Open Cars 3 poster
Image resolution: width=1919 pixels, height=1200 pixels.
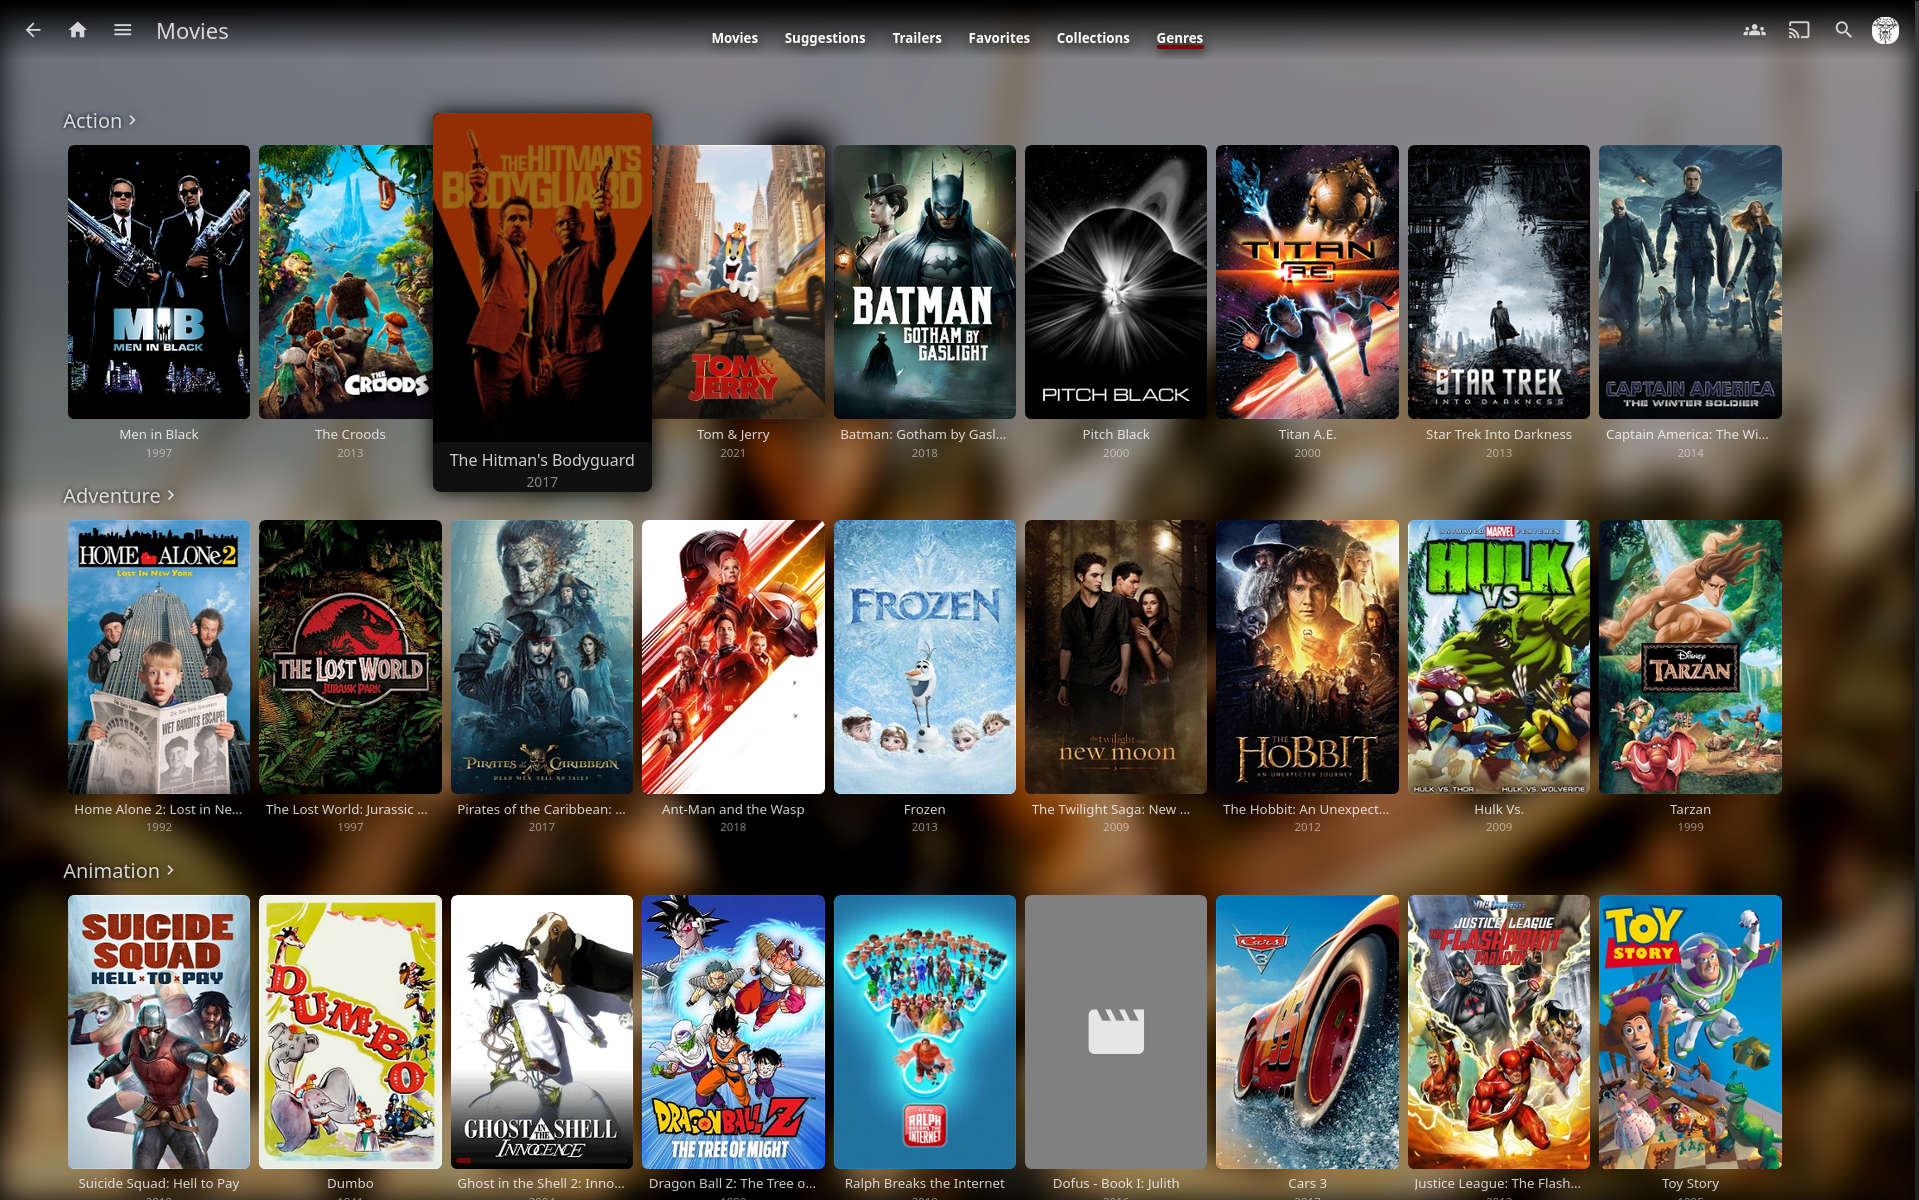(x=1307, y=1031)
